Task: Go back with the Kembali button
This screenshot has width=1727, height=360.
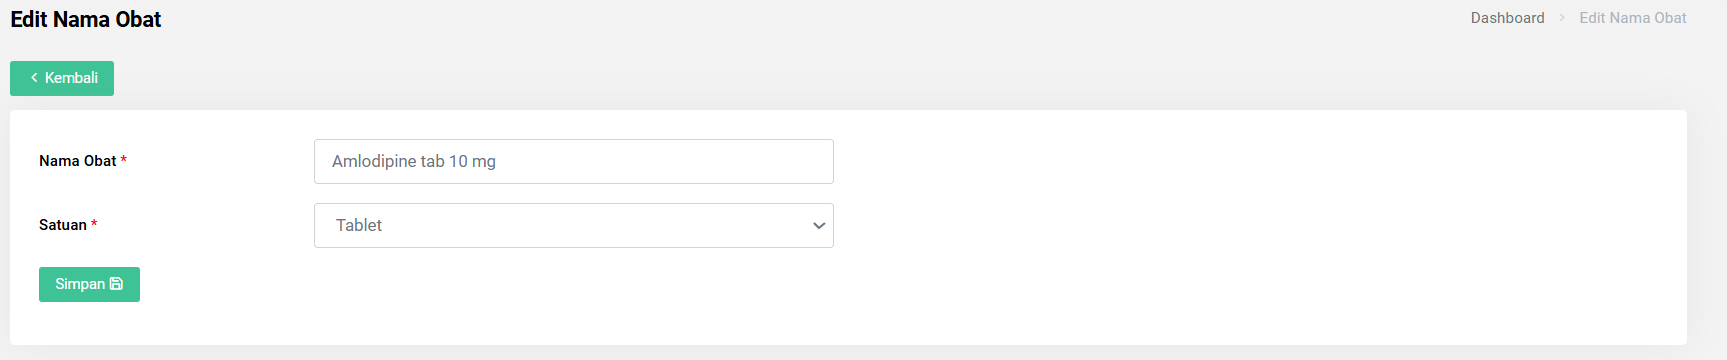Action: click(62, 78)
